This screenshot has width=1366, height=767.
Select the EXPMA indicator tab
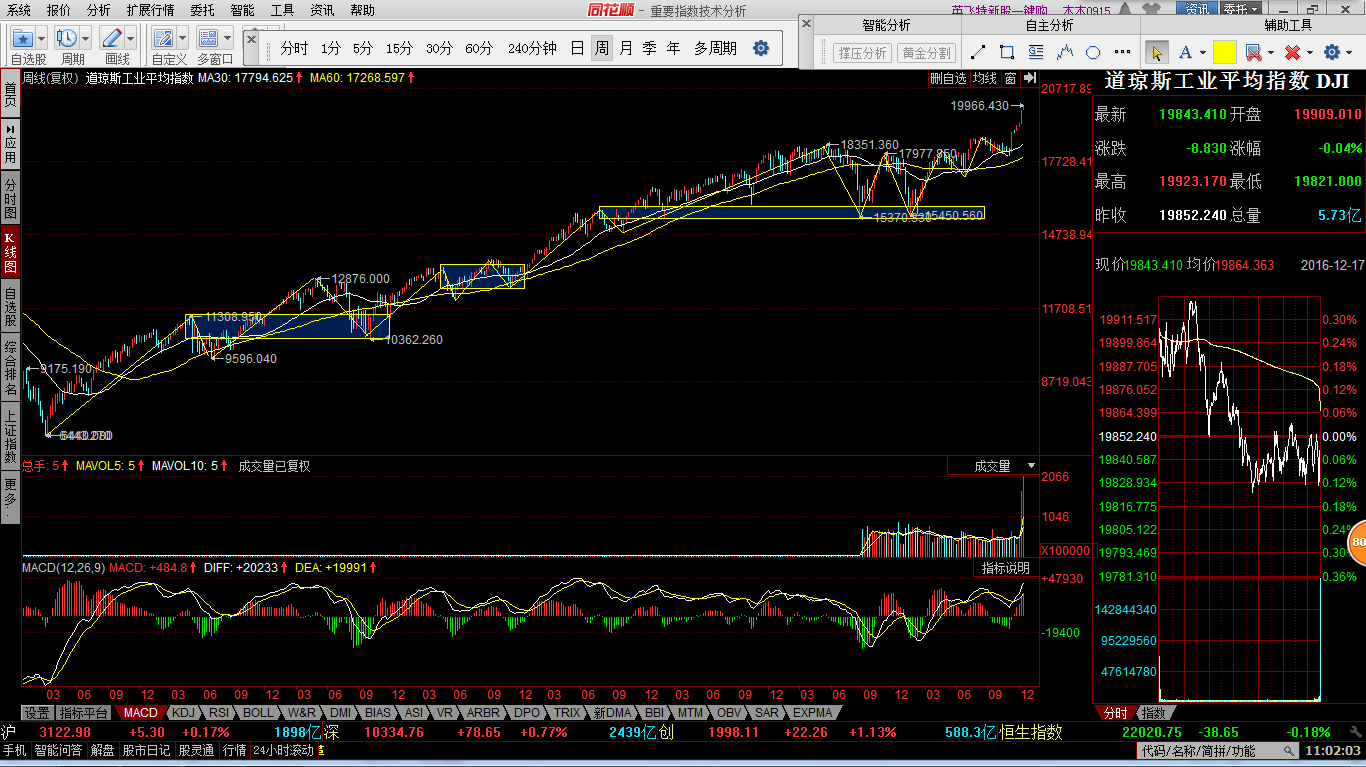click(812, 713)
